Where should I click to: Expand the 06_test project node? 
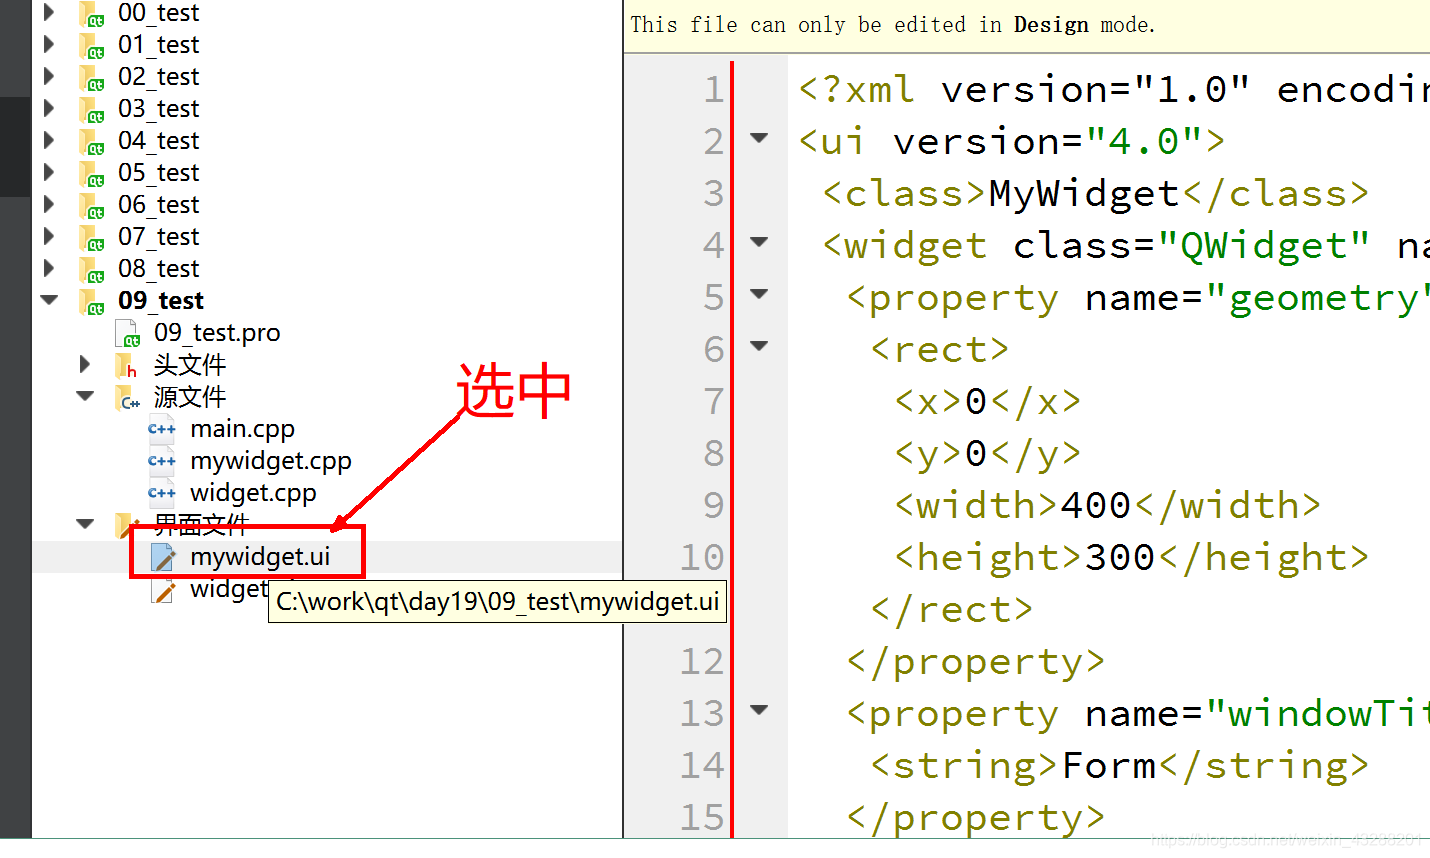[49, 204]
